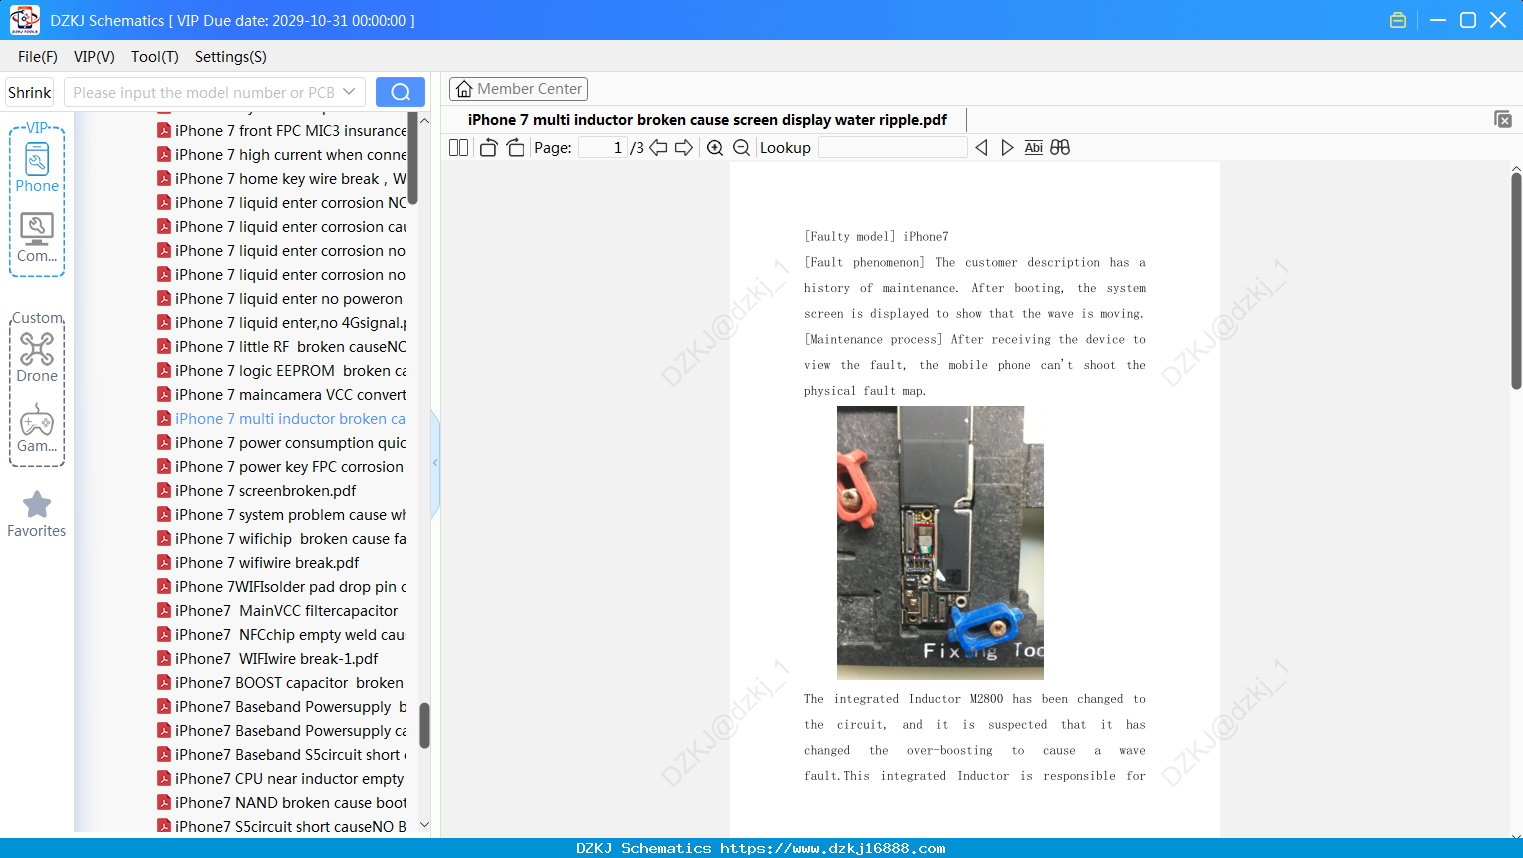Image resolution: width=1523 pixels, height=858 pixels.
Task: Select the open iPhone 7 multi inductor PDF tab
Action: click(x=707, y=120)
